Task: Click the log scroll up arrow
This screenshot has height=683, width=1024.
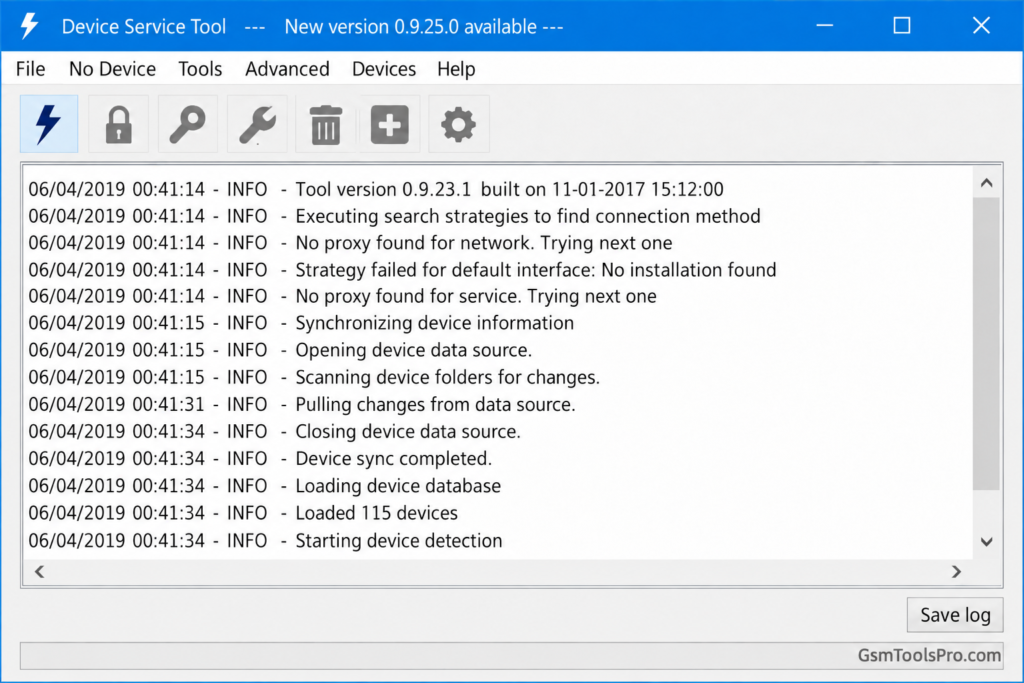Action: pyautogui.click(x=987, y=183)
